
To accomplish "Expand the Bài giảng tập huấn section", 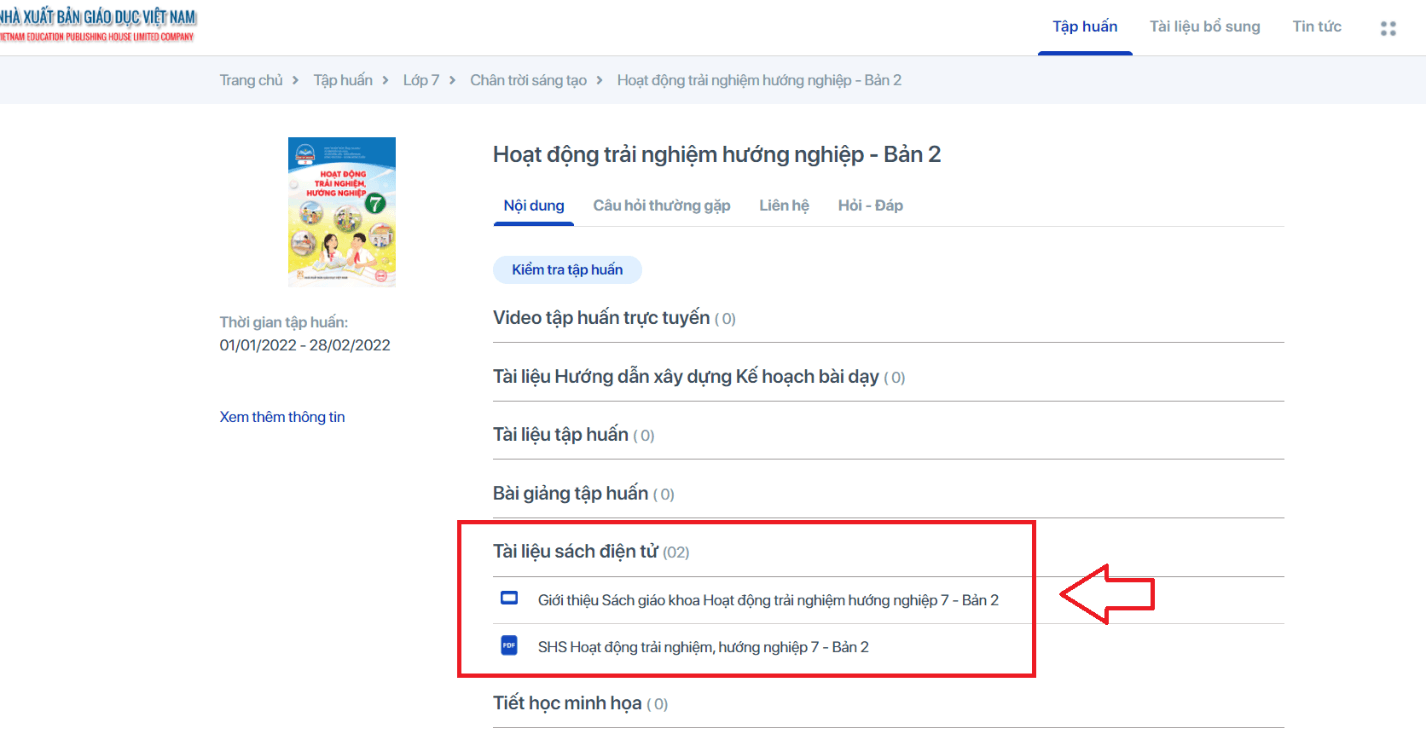I will pos(888,494).
